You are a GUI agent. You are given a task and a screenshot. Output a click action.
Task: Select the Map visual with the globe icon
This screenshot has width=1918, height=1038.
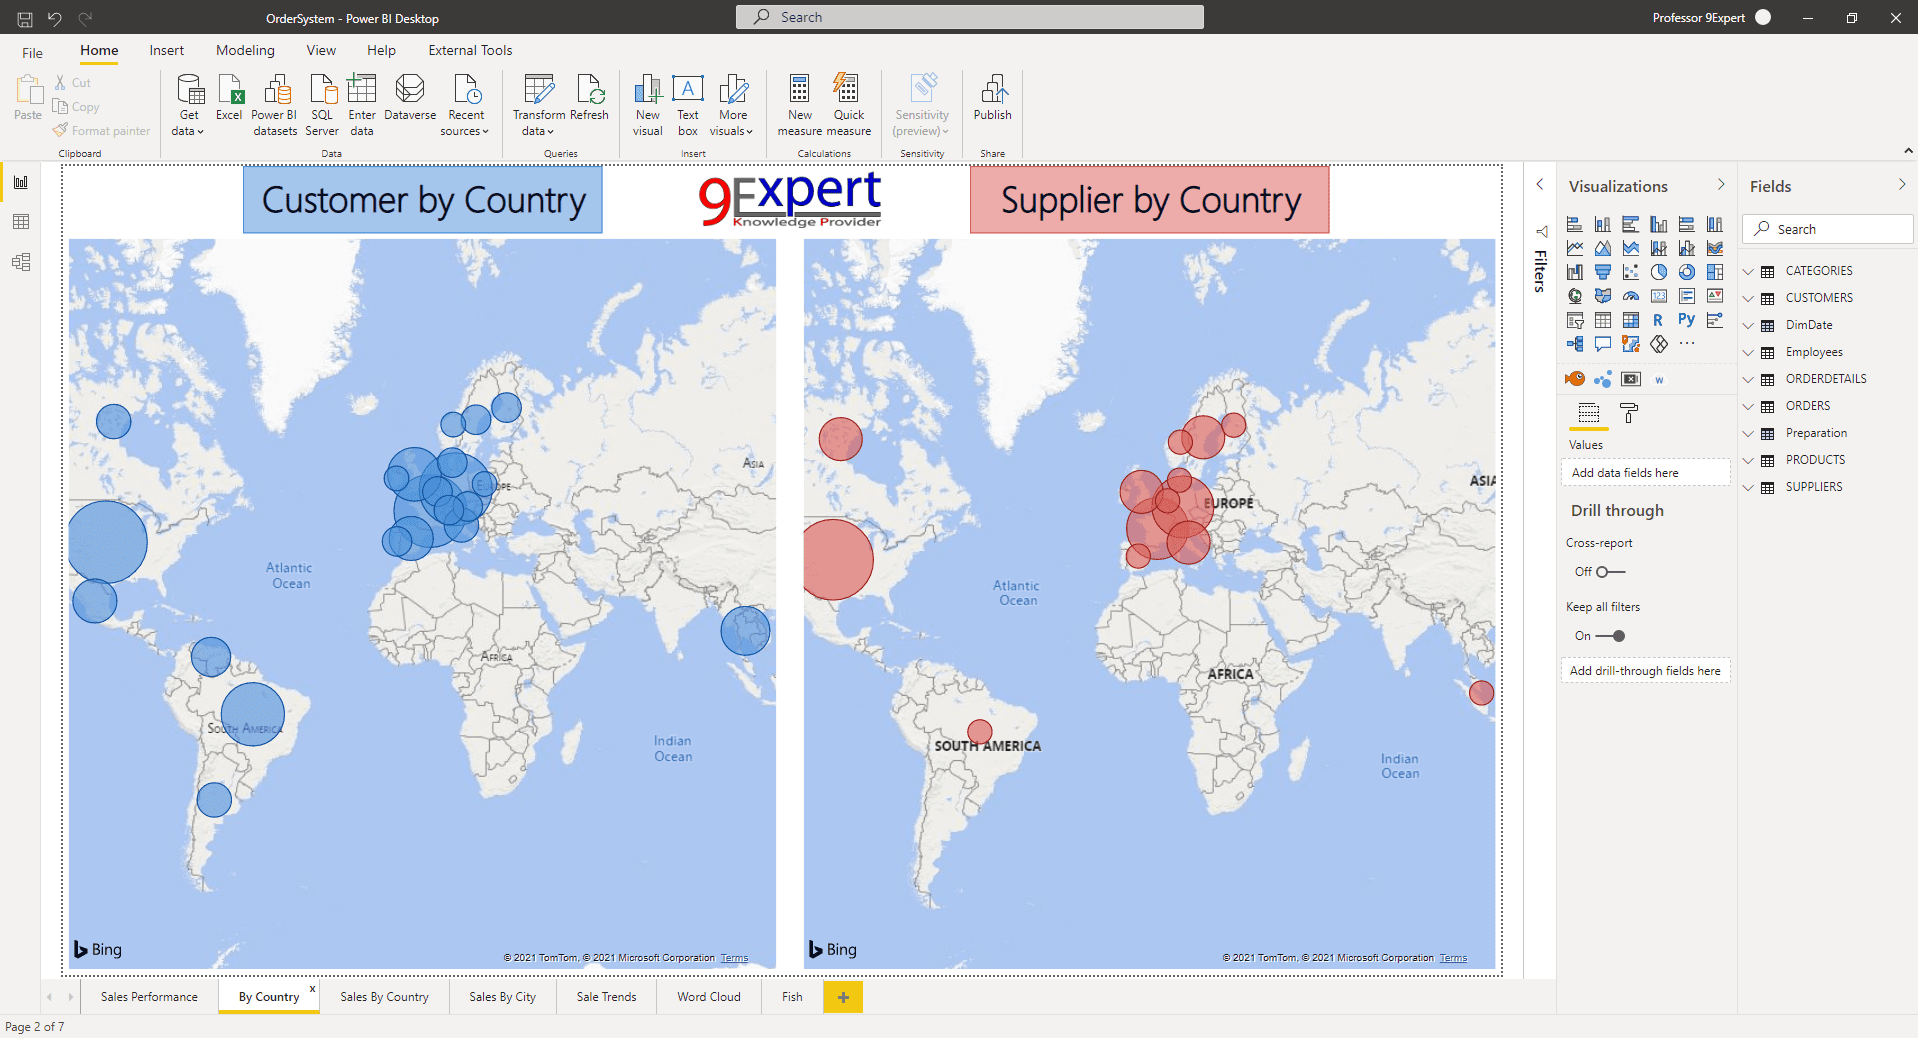[x=1575, y=296]
